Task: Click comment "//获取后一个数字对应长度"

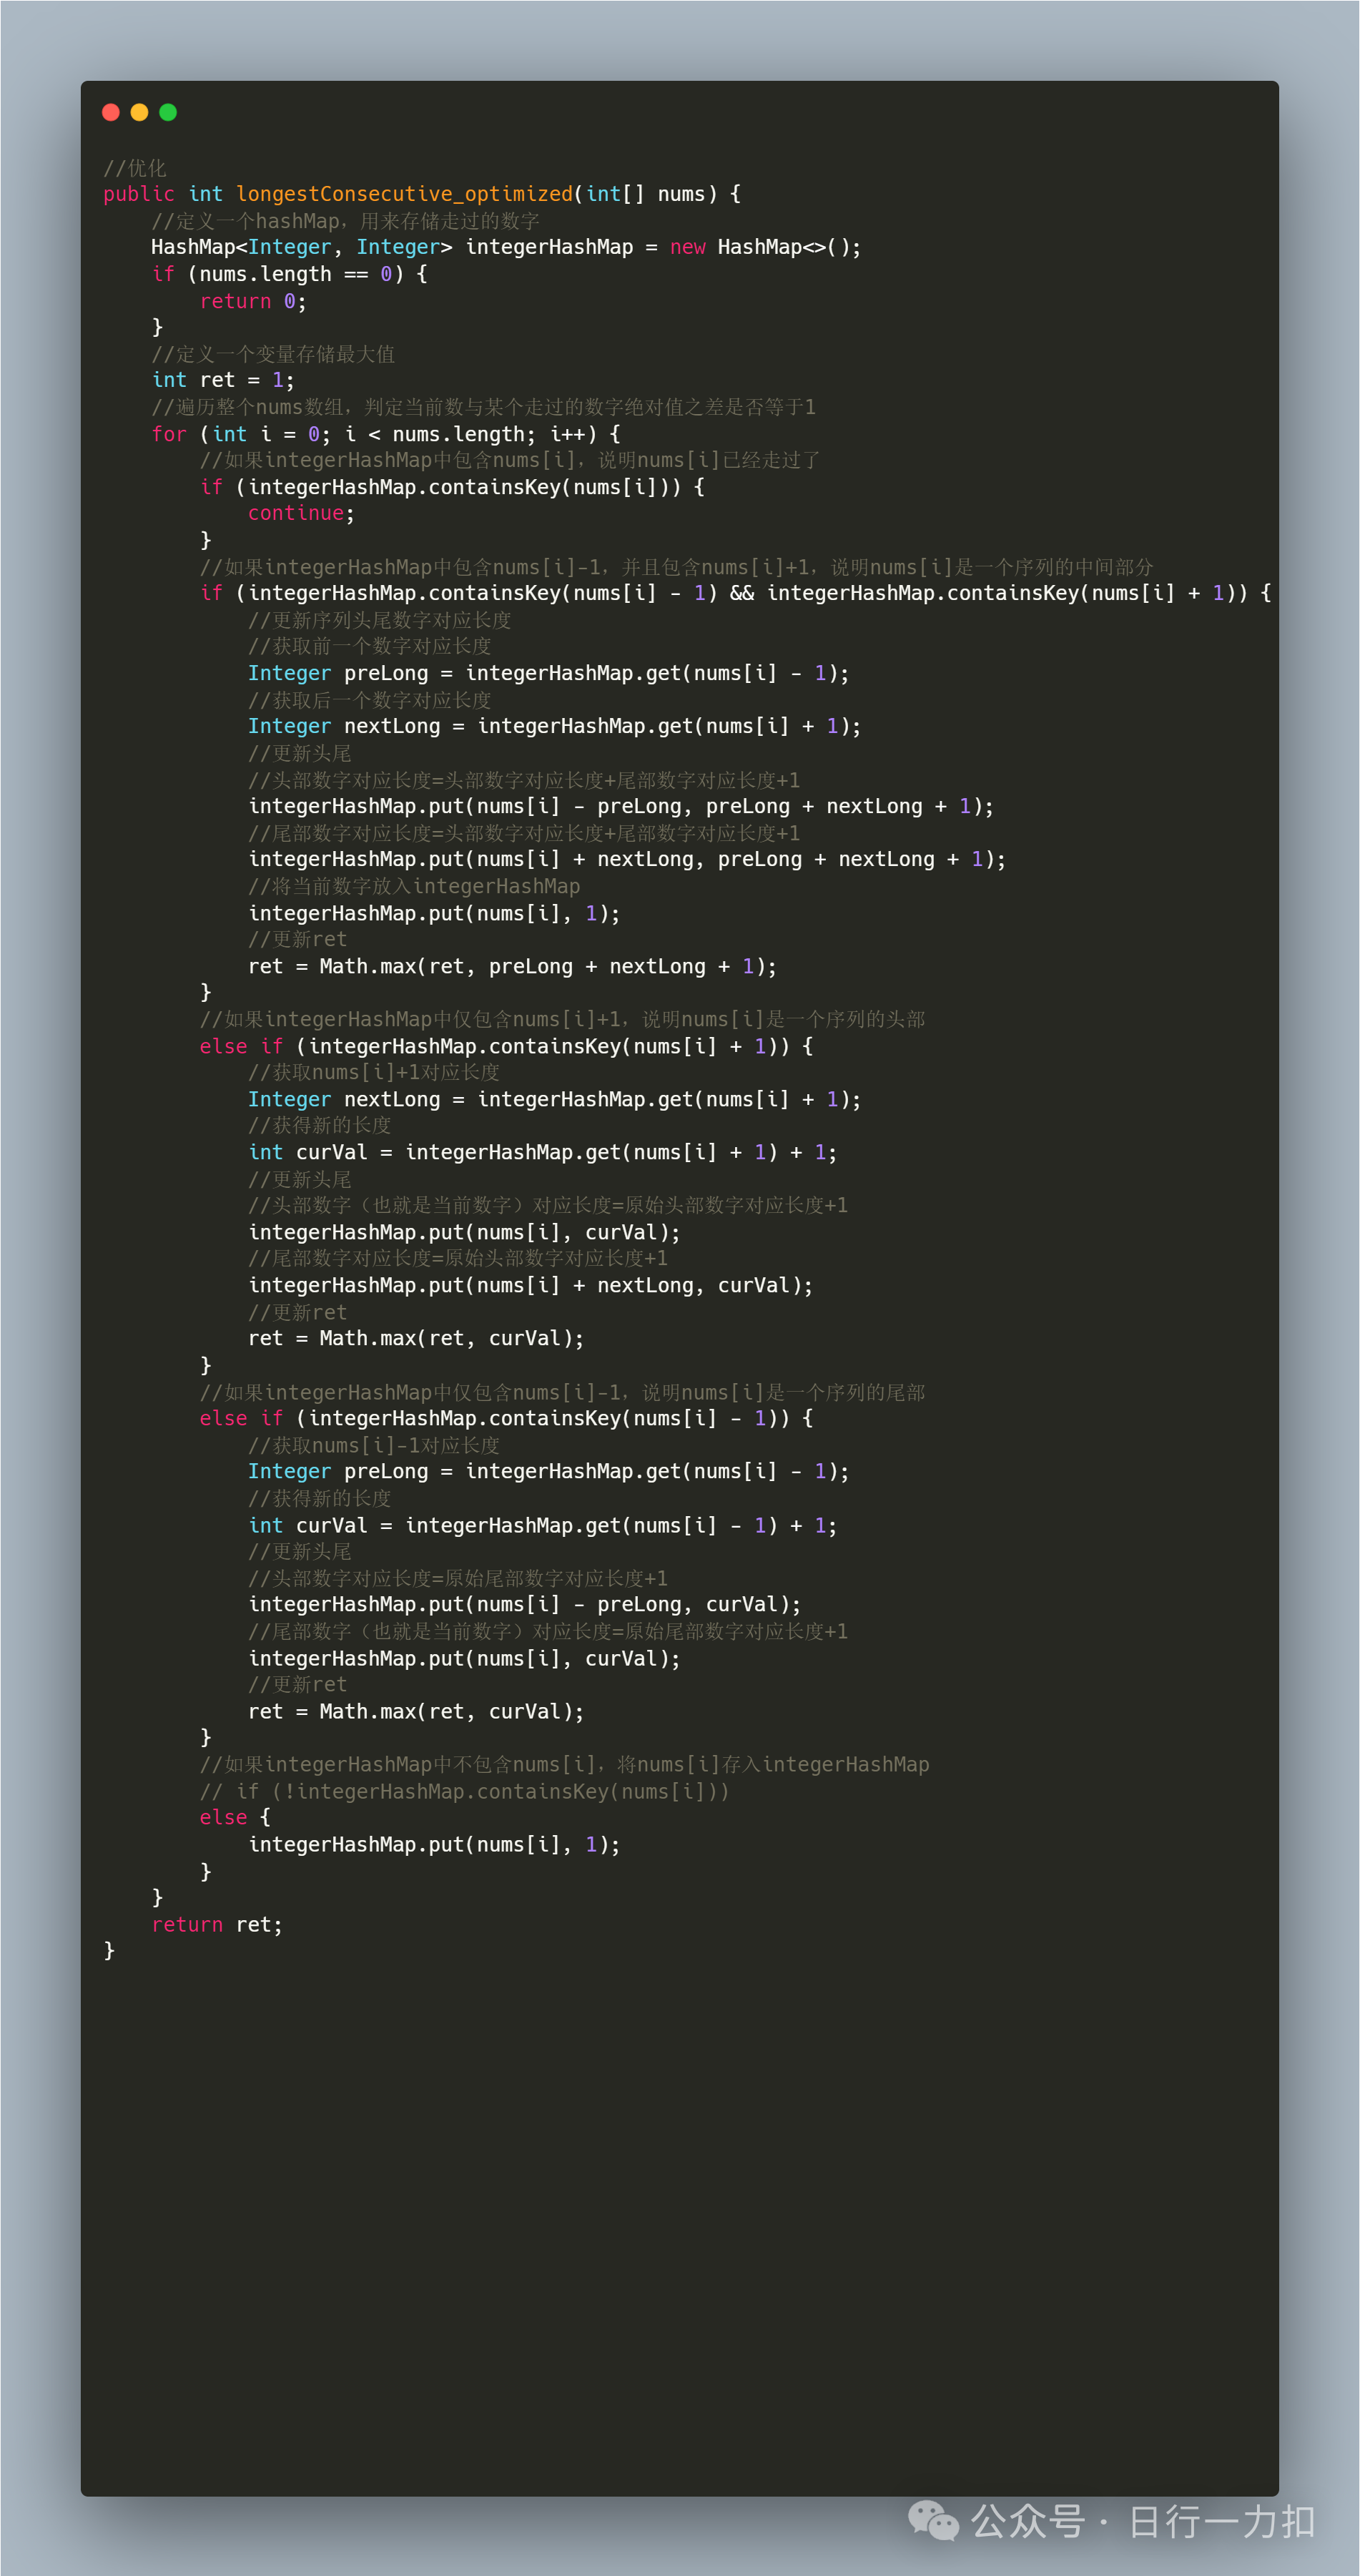Action: (370, 700)
